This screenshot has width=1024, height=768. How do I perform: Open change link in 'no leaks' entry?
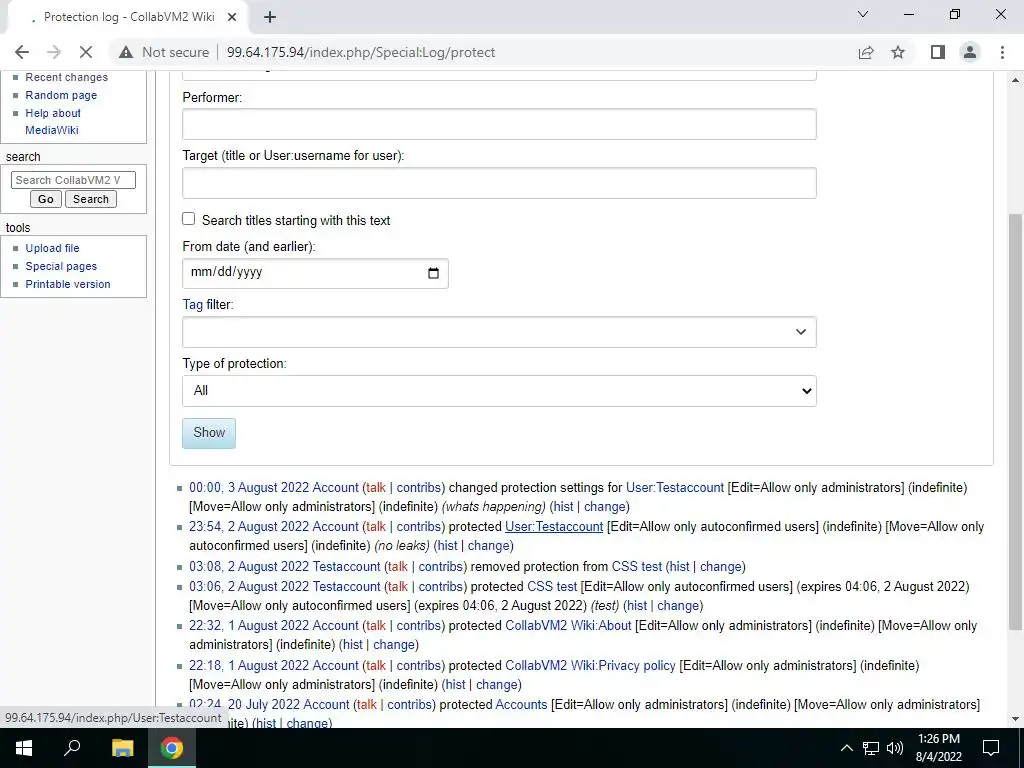click(488, 545)
